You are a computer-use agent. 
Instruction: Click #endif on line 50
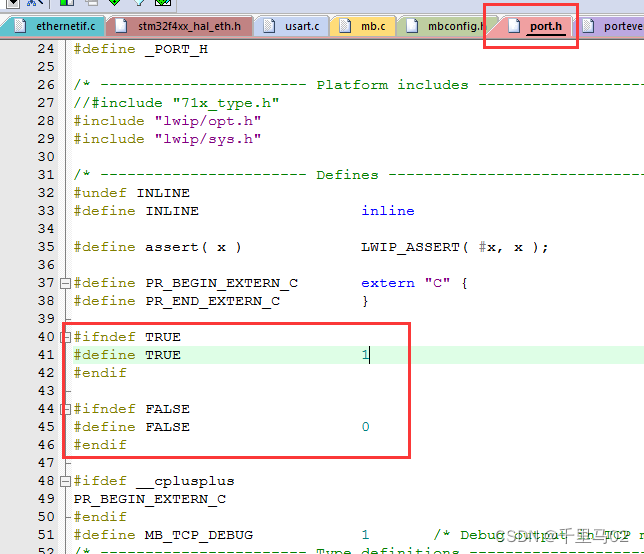tap(100, 517)
